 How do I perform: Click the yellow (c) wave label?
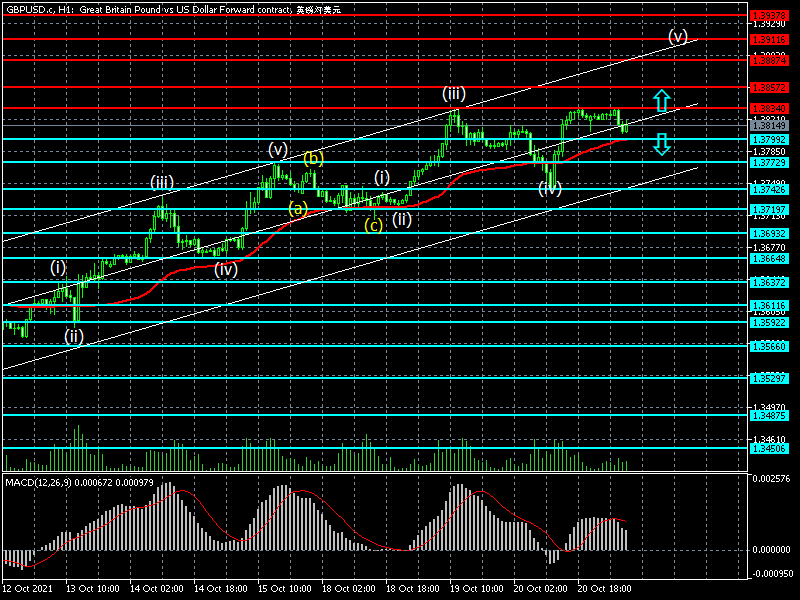[x=373, y=226]
